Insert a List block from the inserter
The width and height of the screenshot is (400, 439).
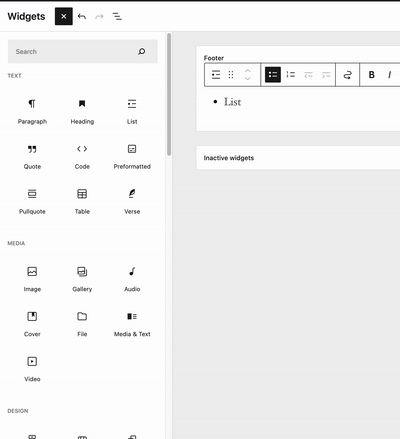132,112
